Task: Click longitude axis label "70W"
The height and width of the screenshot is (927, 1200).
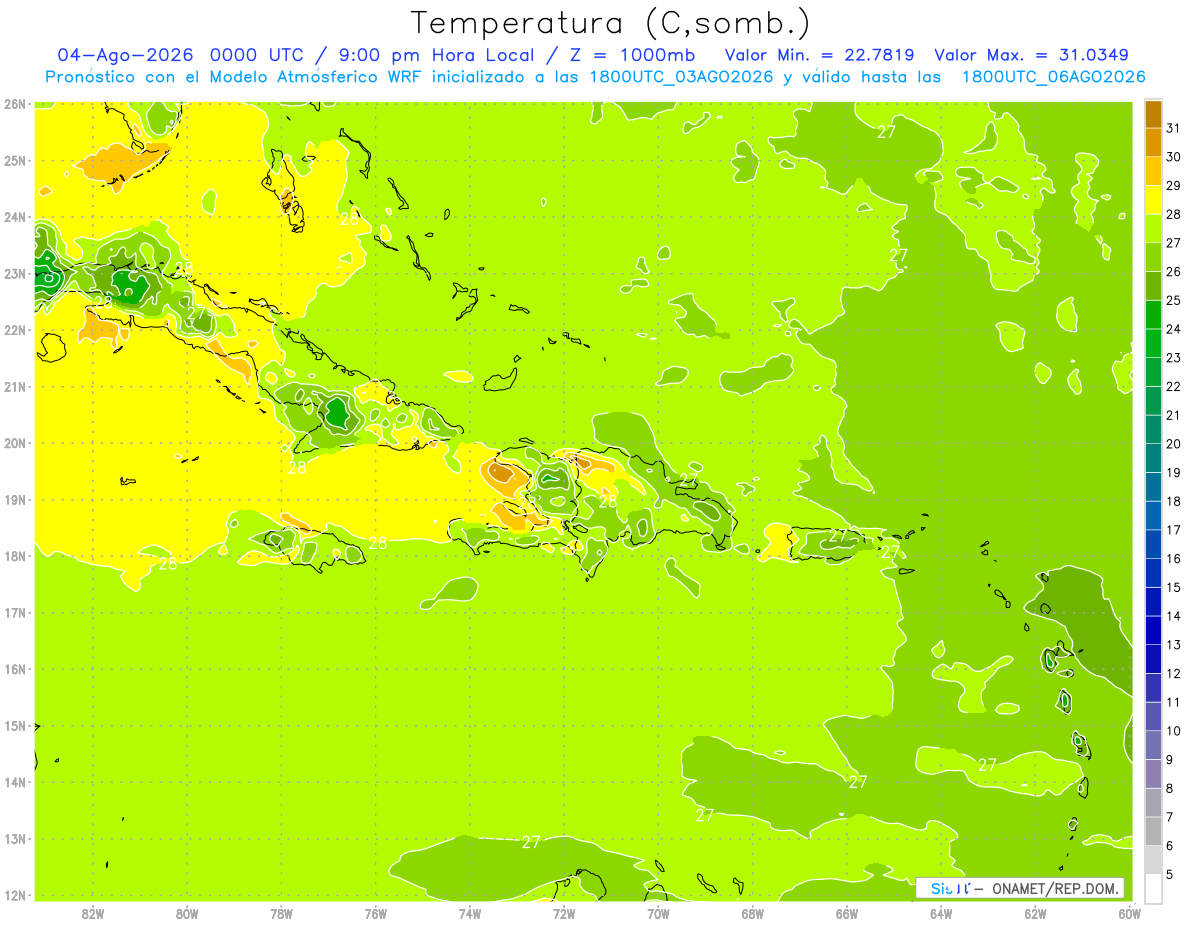Action: (658, 913)
